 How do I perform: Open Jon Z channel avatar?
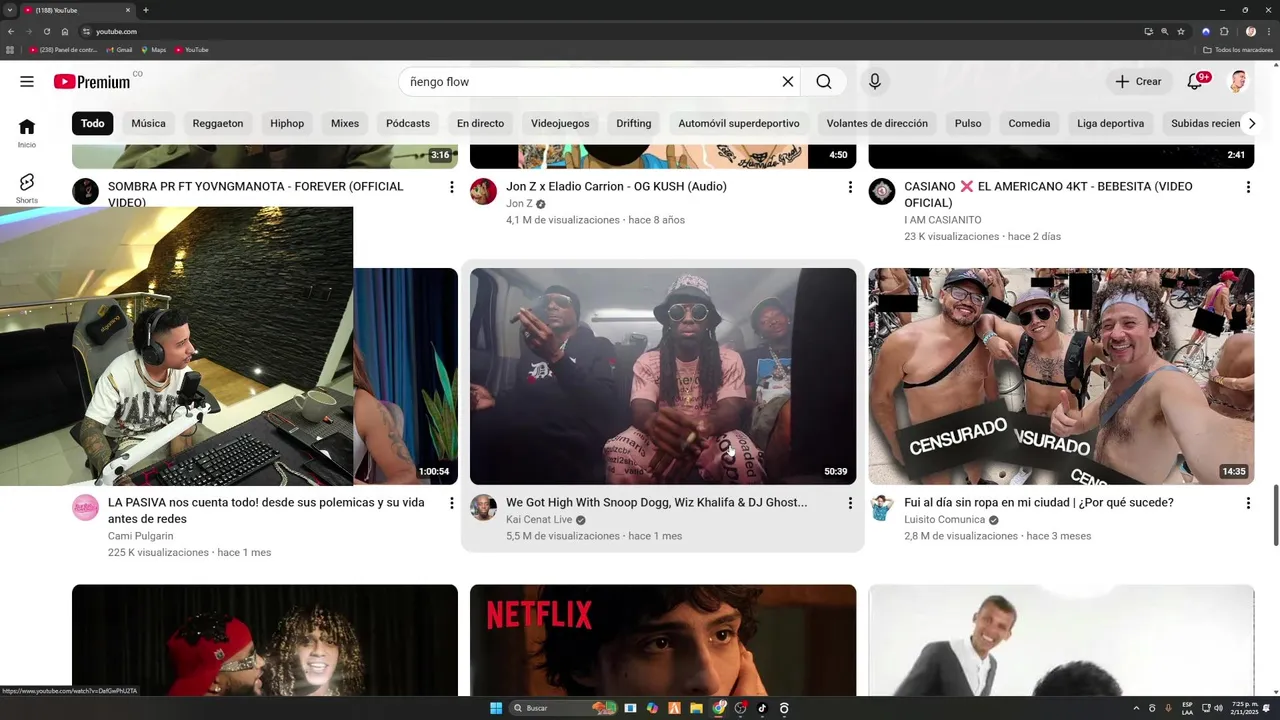click(x=483, y=191)
